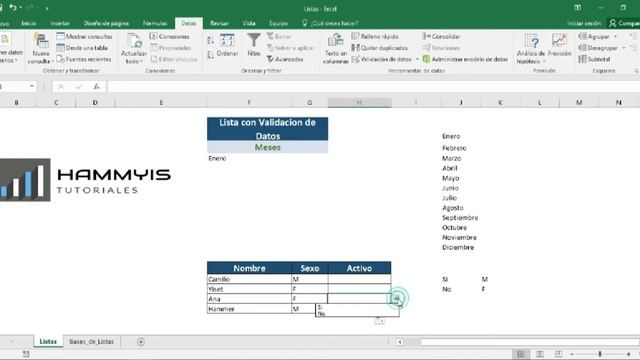This screenshot has height=360, width=640.
Task: Click the zoom slider handle
Action: coord(600,354)
